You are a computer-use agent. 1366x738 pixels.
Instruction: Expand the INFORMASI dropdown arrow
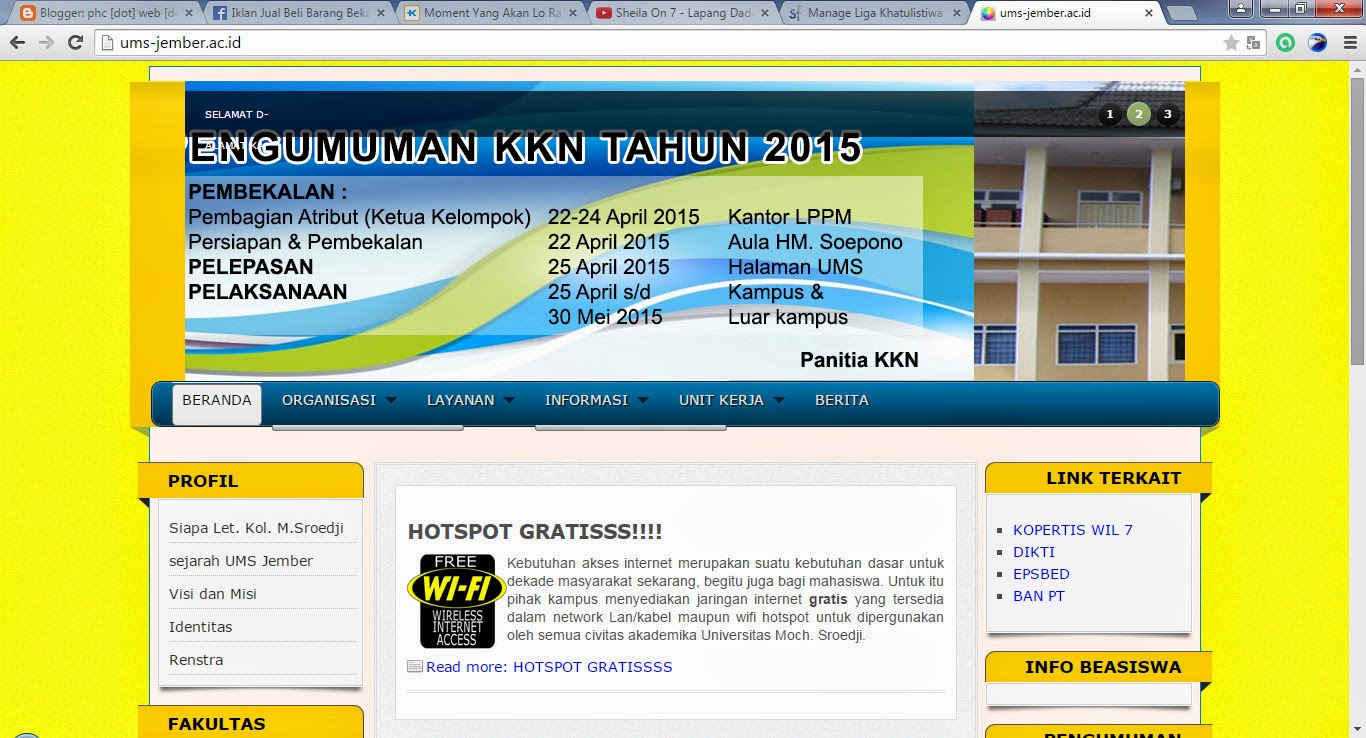[643, 401]
